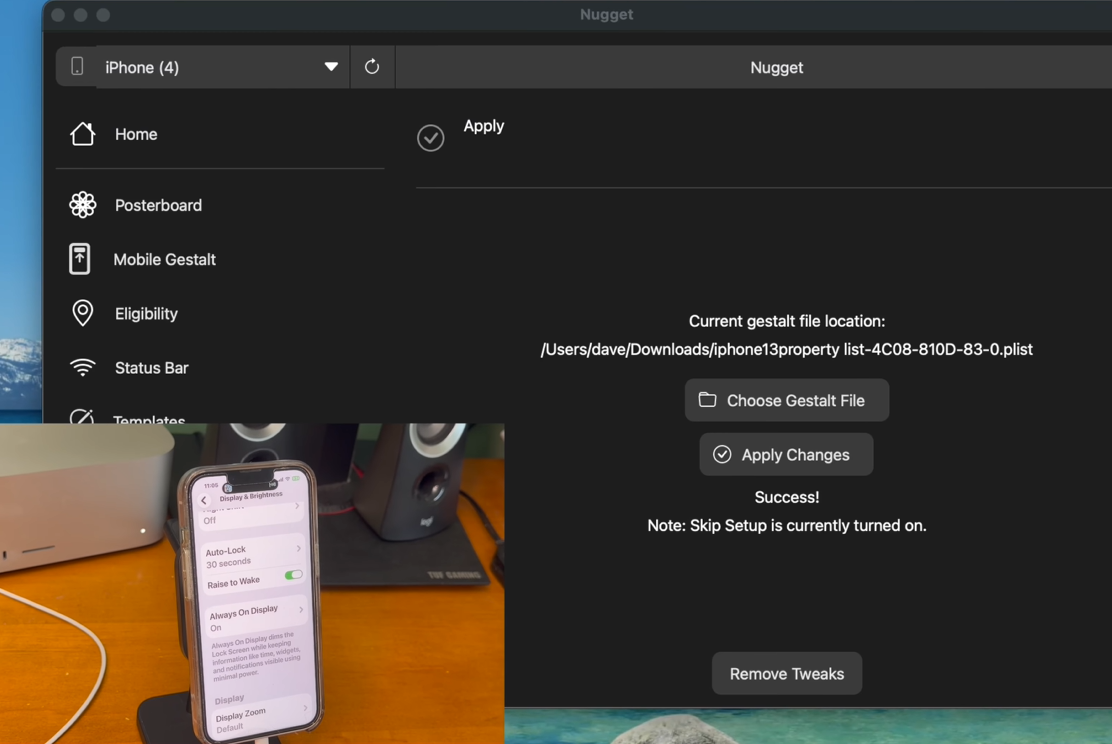Image resolution: width=1112 pixels, height=744 pixels.
Task: Open Always On Display row on the iPhone
Action: (x=257, y=618)
